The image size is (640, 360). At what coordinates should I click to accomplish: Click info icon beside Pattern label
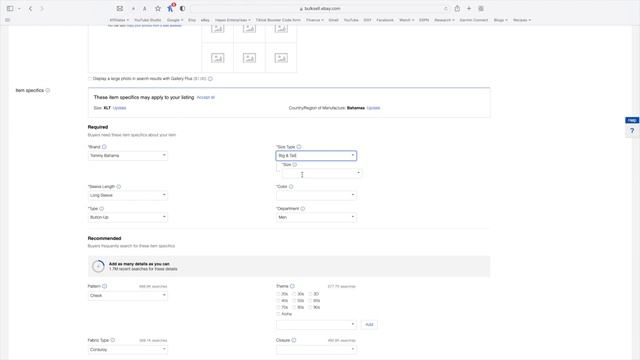pos(104,286)
